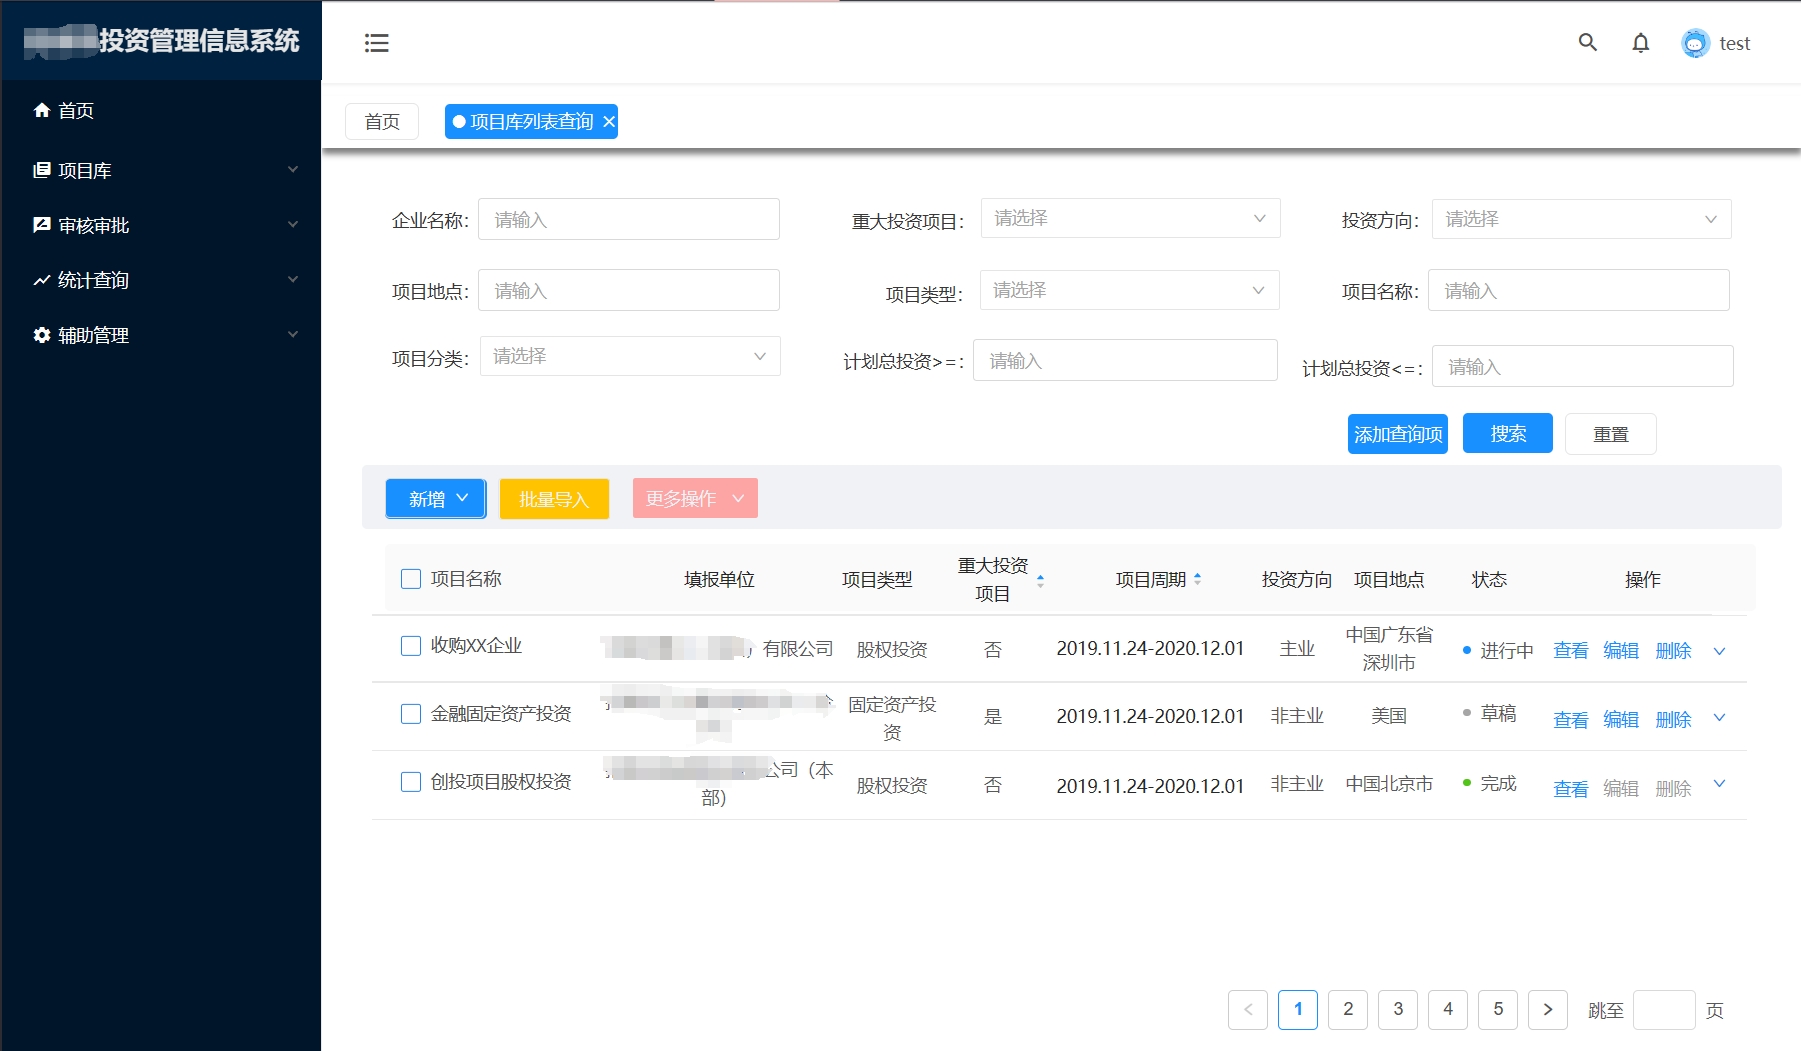Expand more actions for 创投项目股权投资 row

click(x=1719, y=784)
